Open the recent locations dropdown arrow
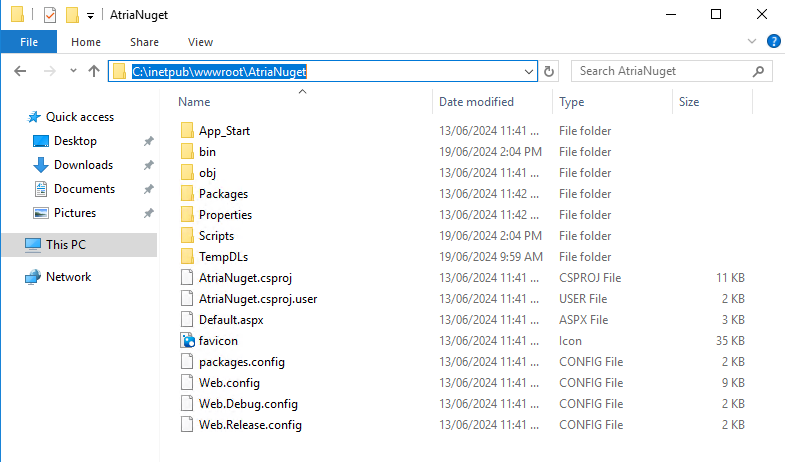The width and height of the screenshot is (785, 462). 73,71
